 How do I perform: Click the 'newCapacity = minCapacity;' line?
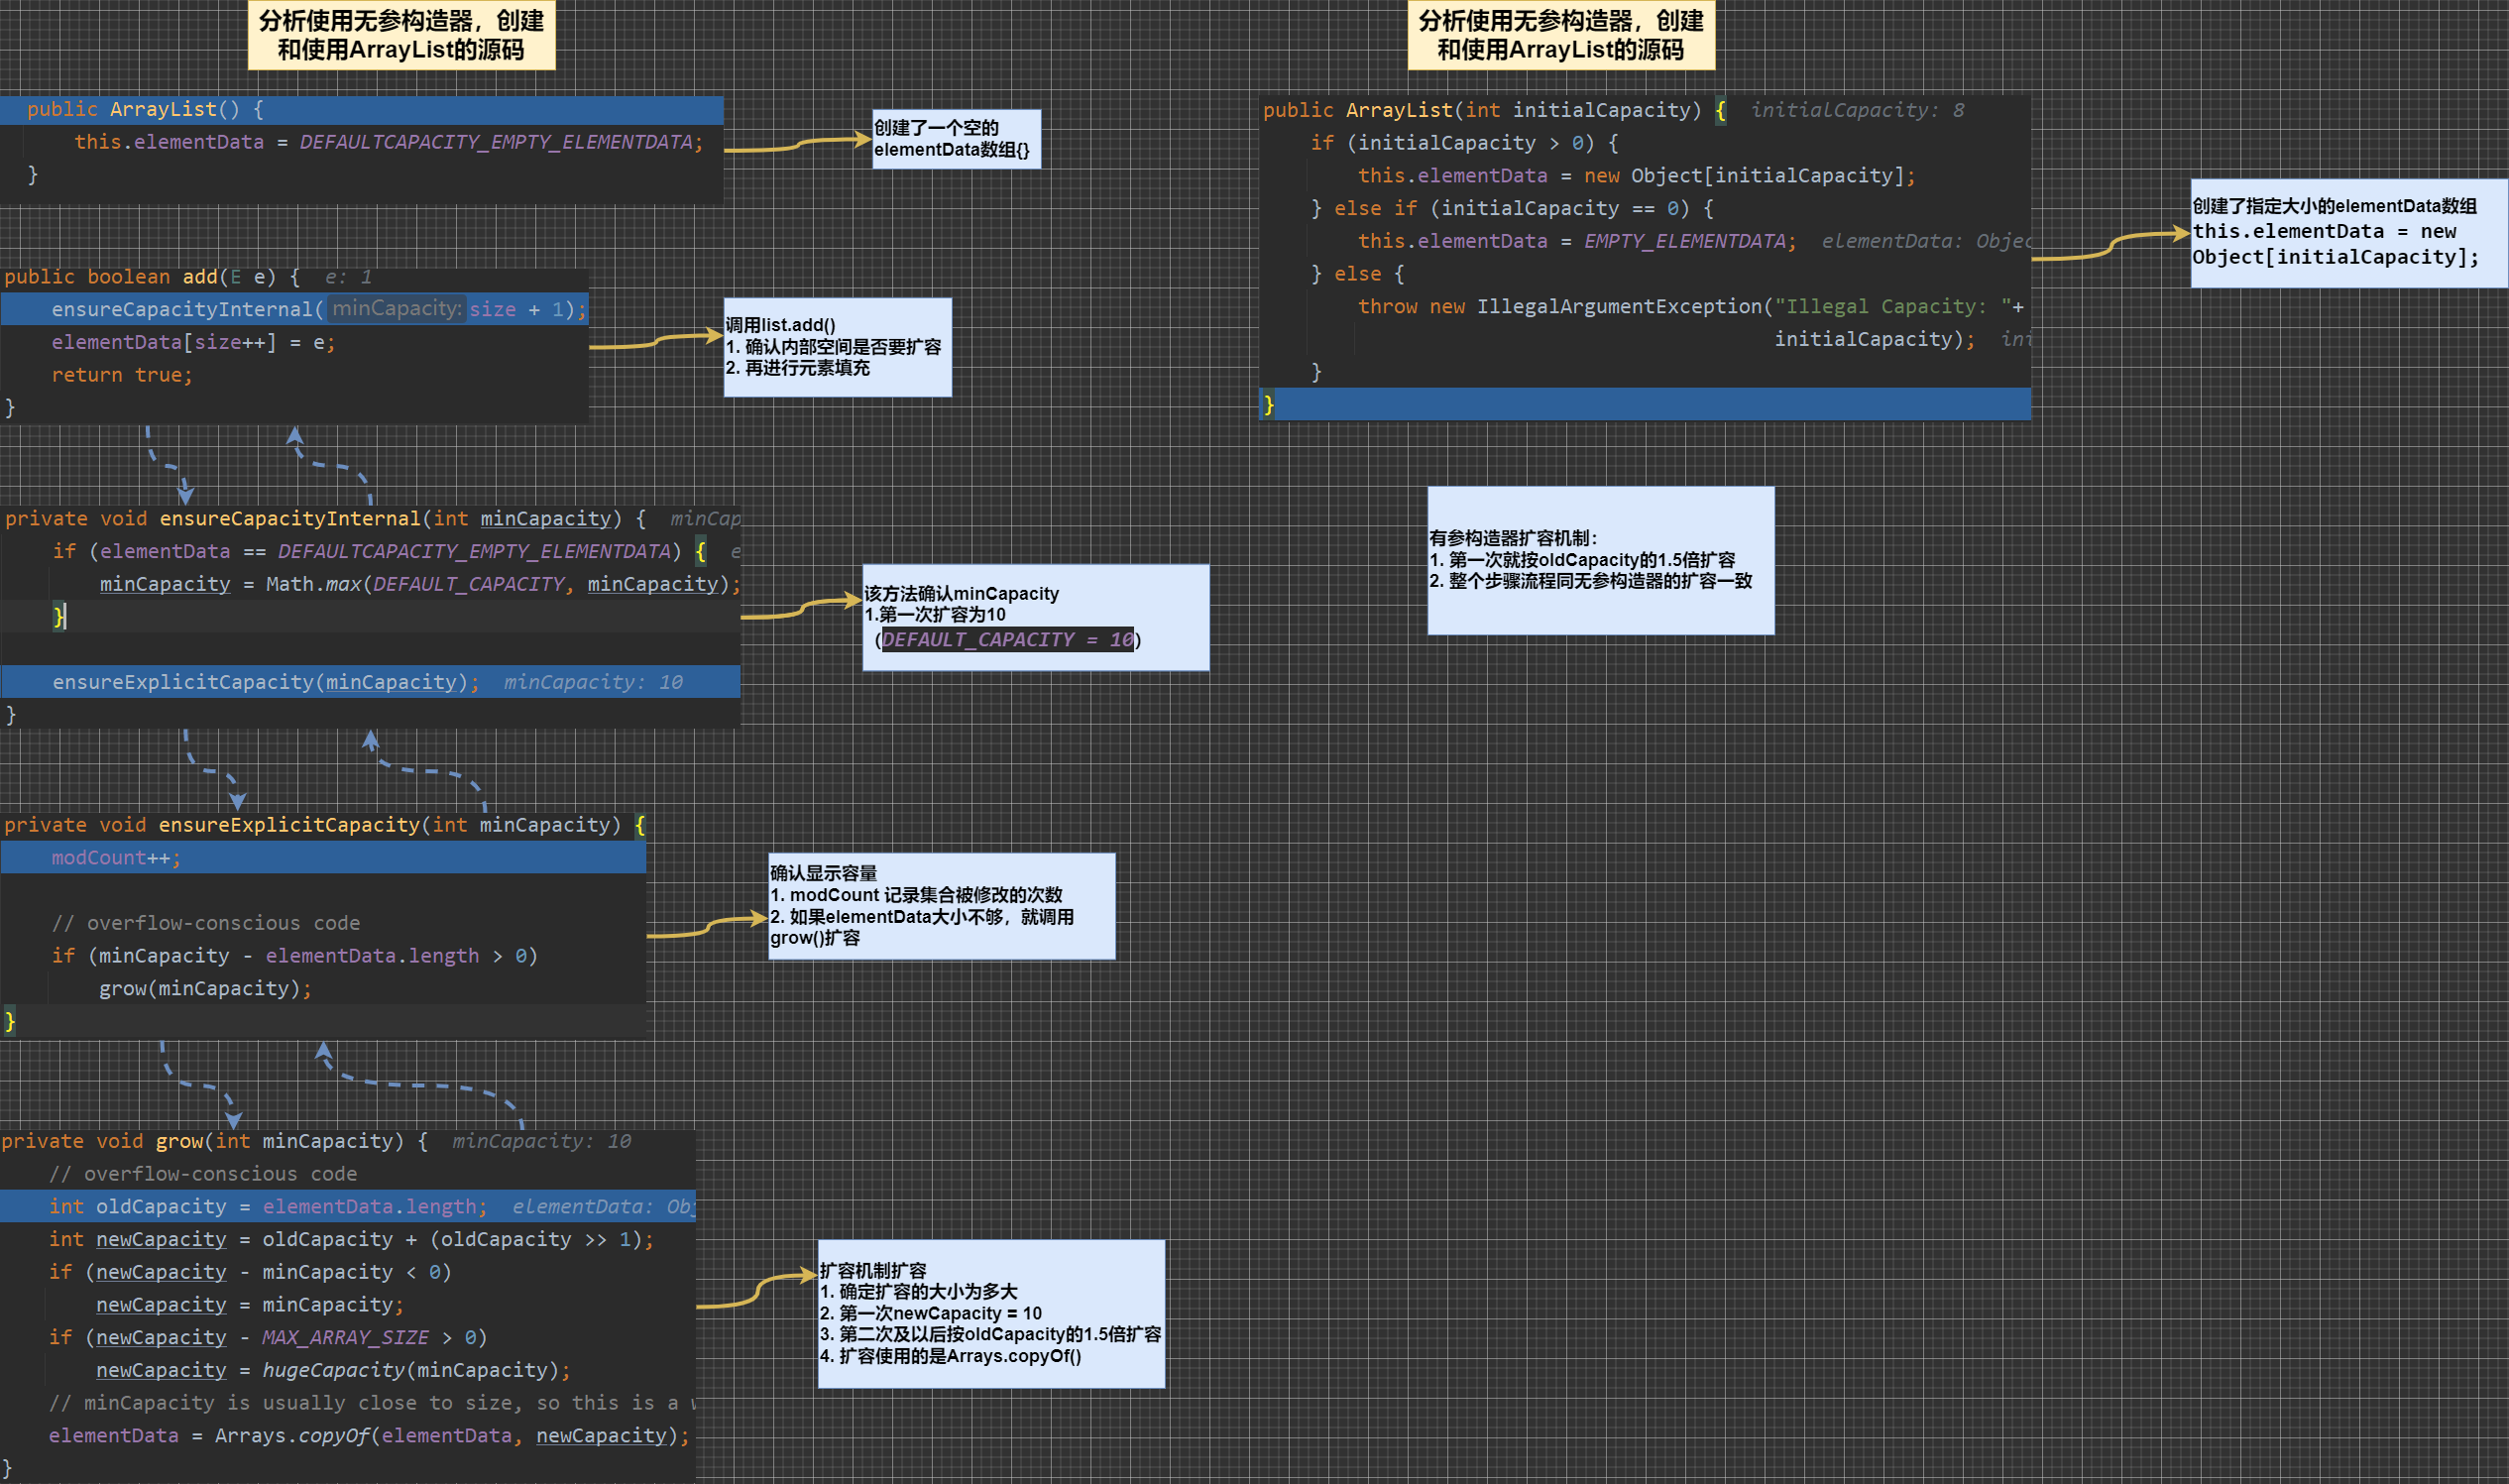point(250,1305)
